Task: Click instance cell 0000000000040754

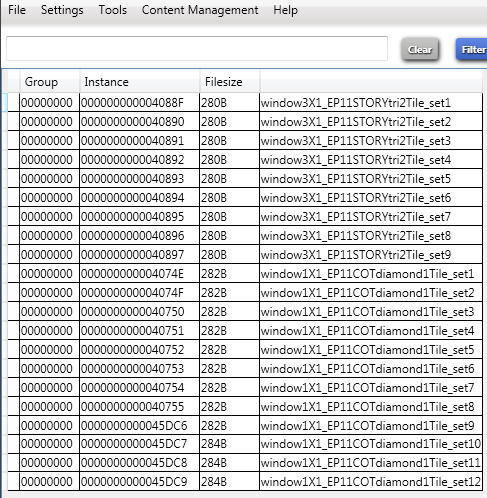Action: click(140, 388)
